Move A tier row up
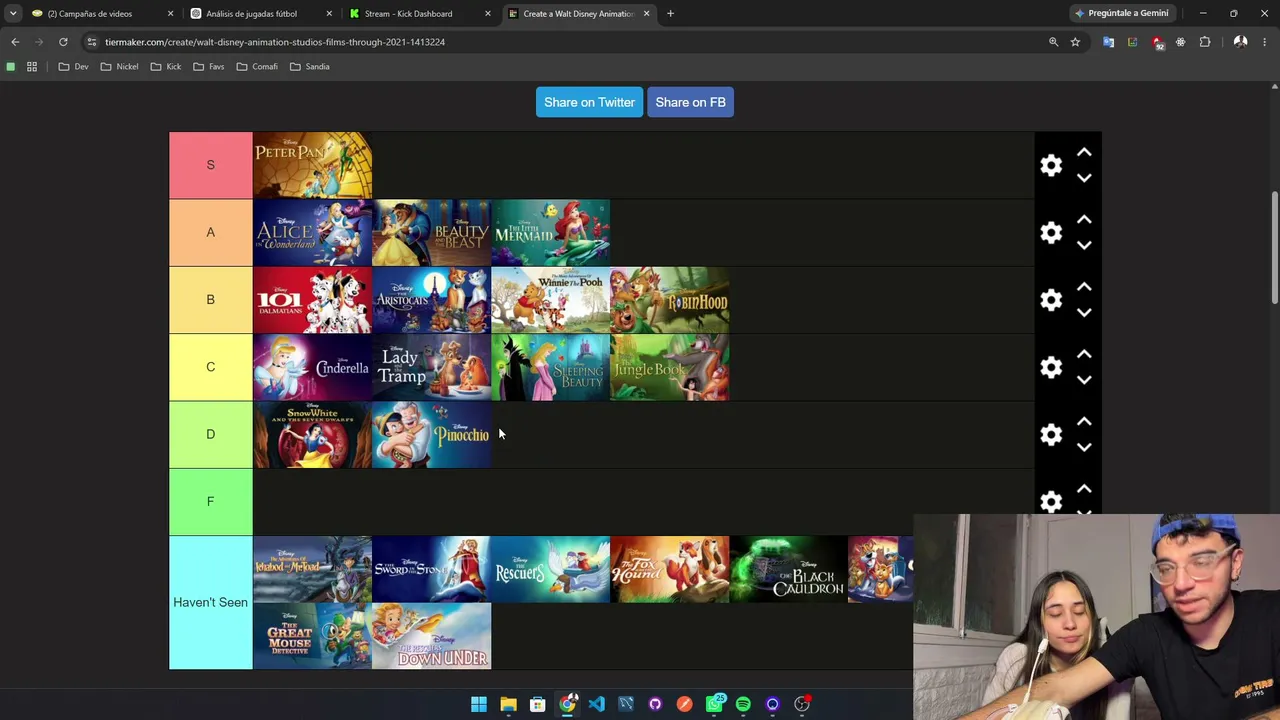This screenshot has height=720, width=1280. (x=1084, y=219)
